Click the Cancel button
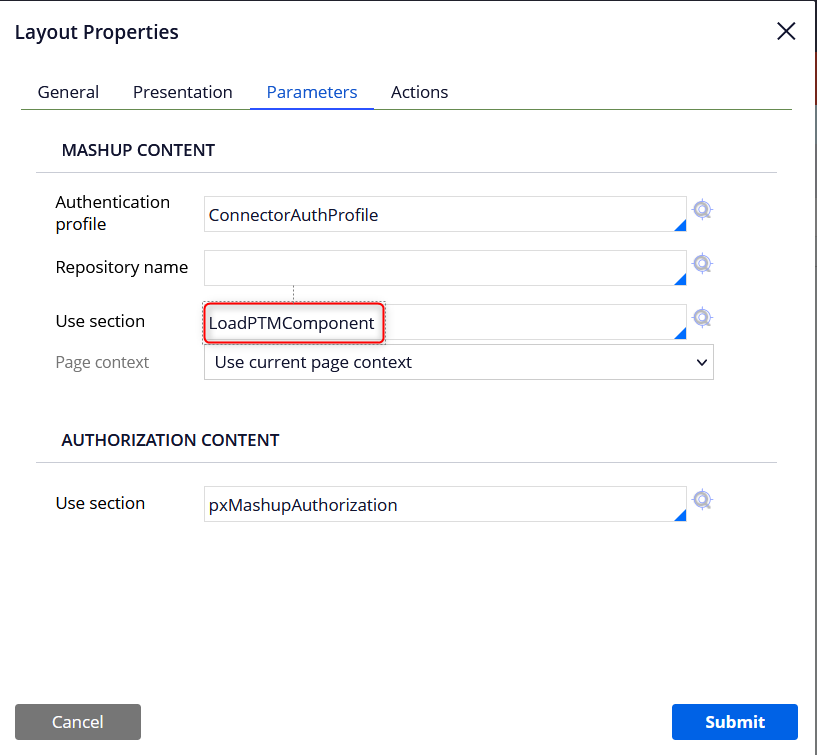The width and height of the screenshot is (817, 755). [x=78, y=722]
